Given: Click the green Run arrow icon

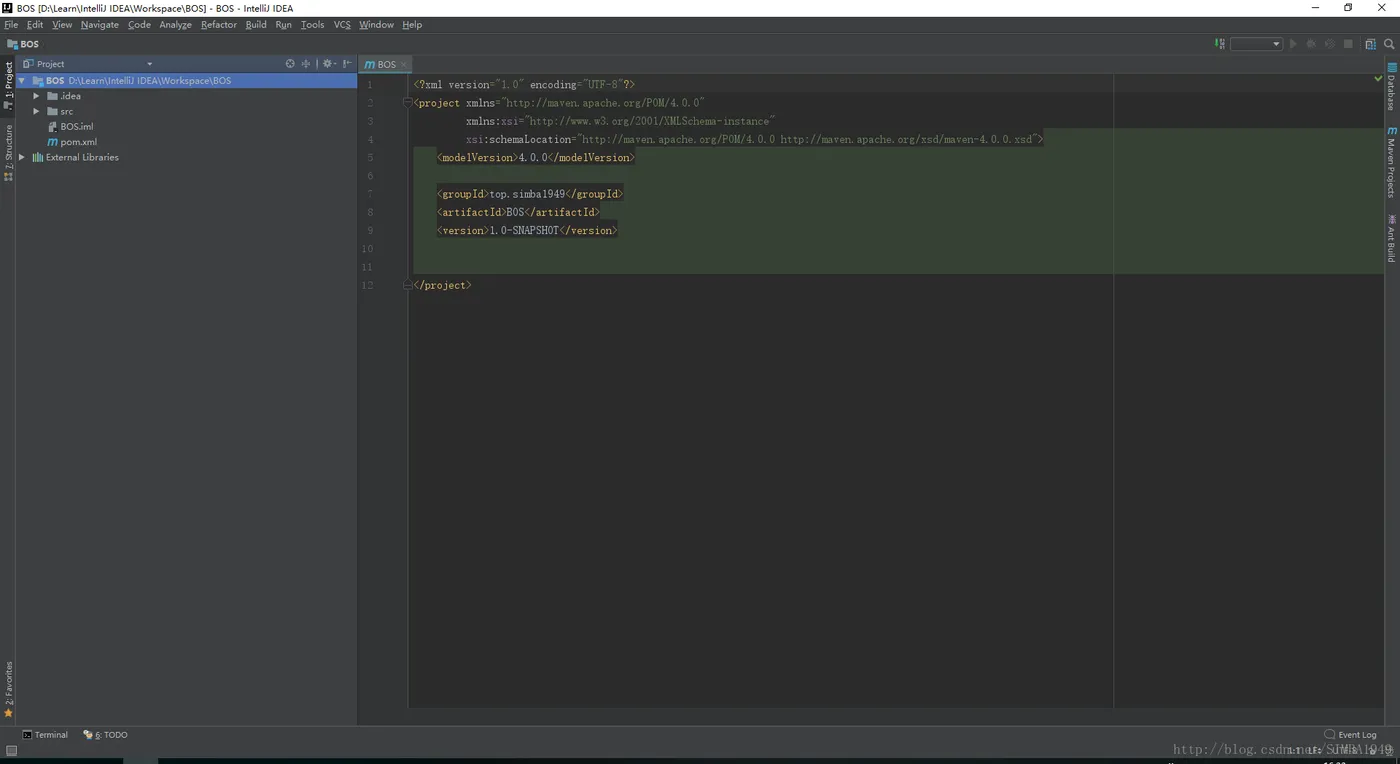Looking at the screenshot, I should point(1293,44).
